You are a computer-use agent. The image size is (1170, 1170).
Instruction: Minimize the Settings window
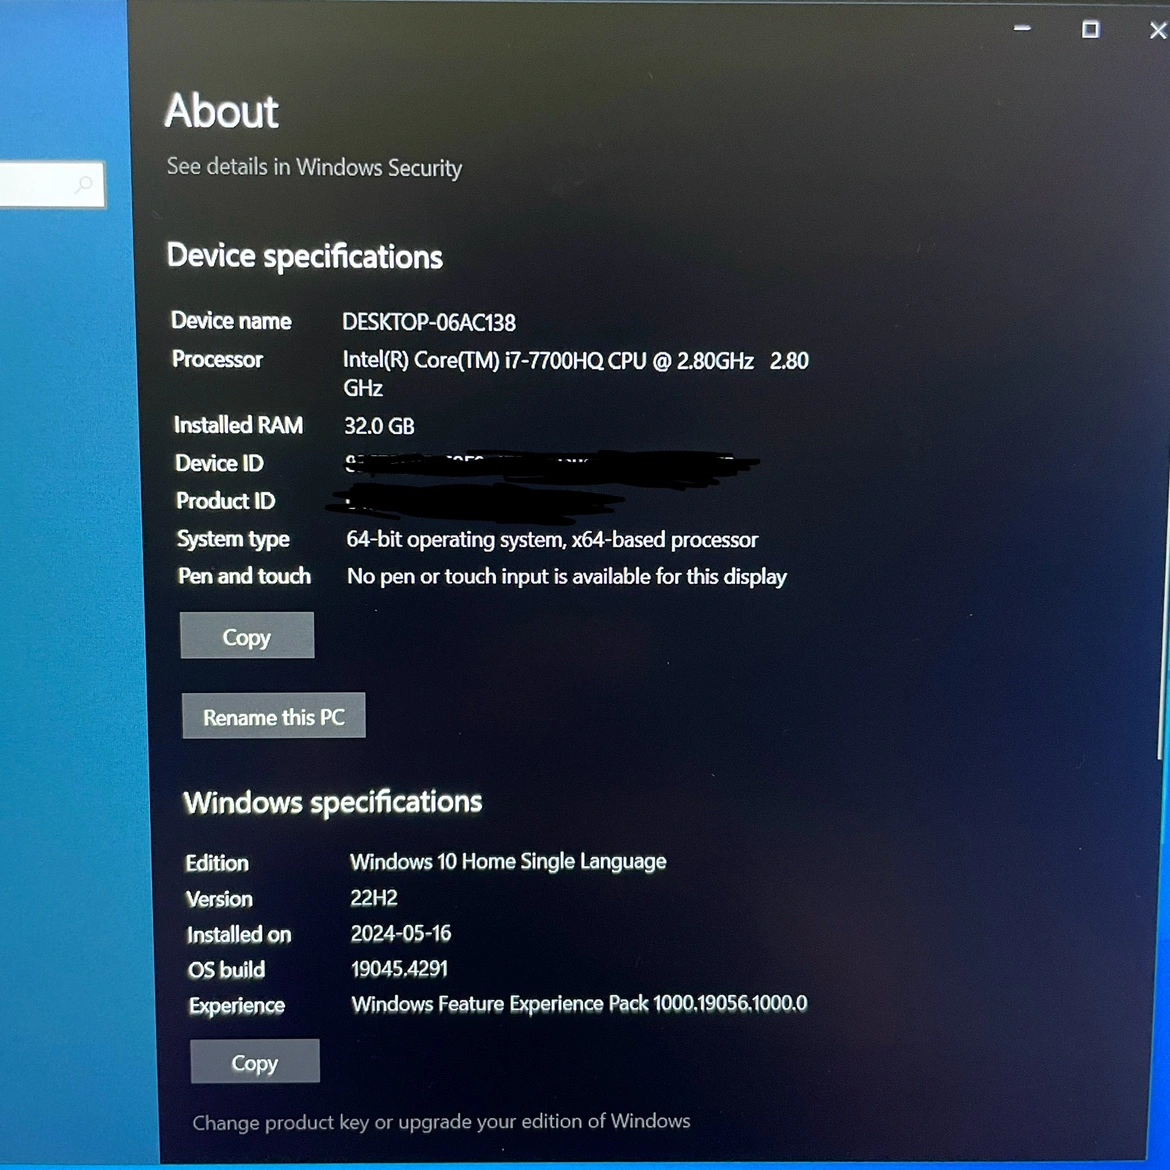coord(1022,28)
